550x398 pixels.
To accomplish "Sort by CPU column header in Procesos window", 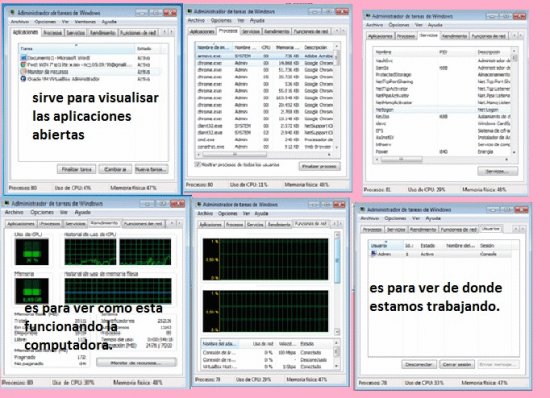I will point(266,47).
